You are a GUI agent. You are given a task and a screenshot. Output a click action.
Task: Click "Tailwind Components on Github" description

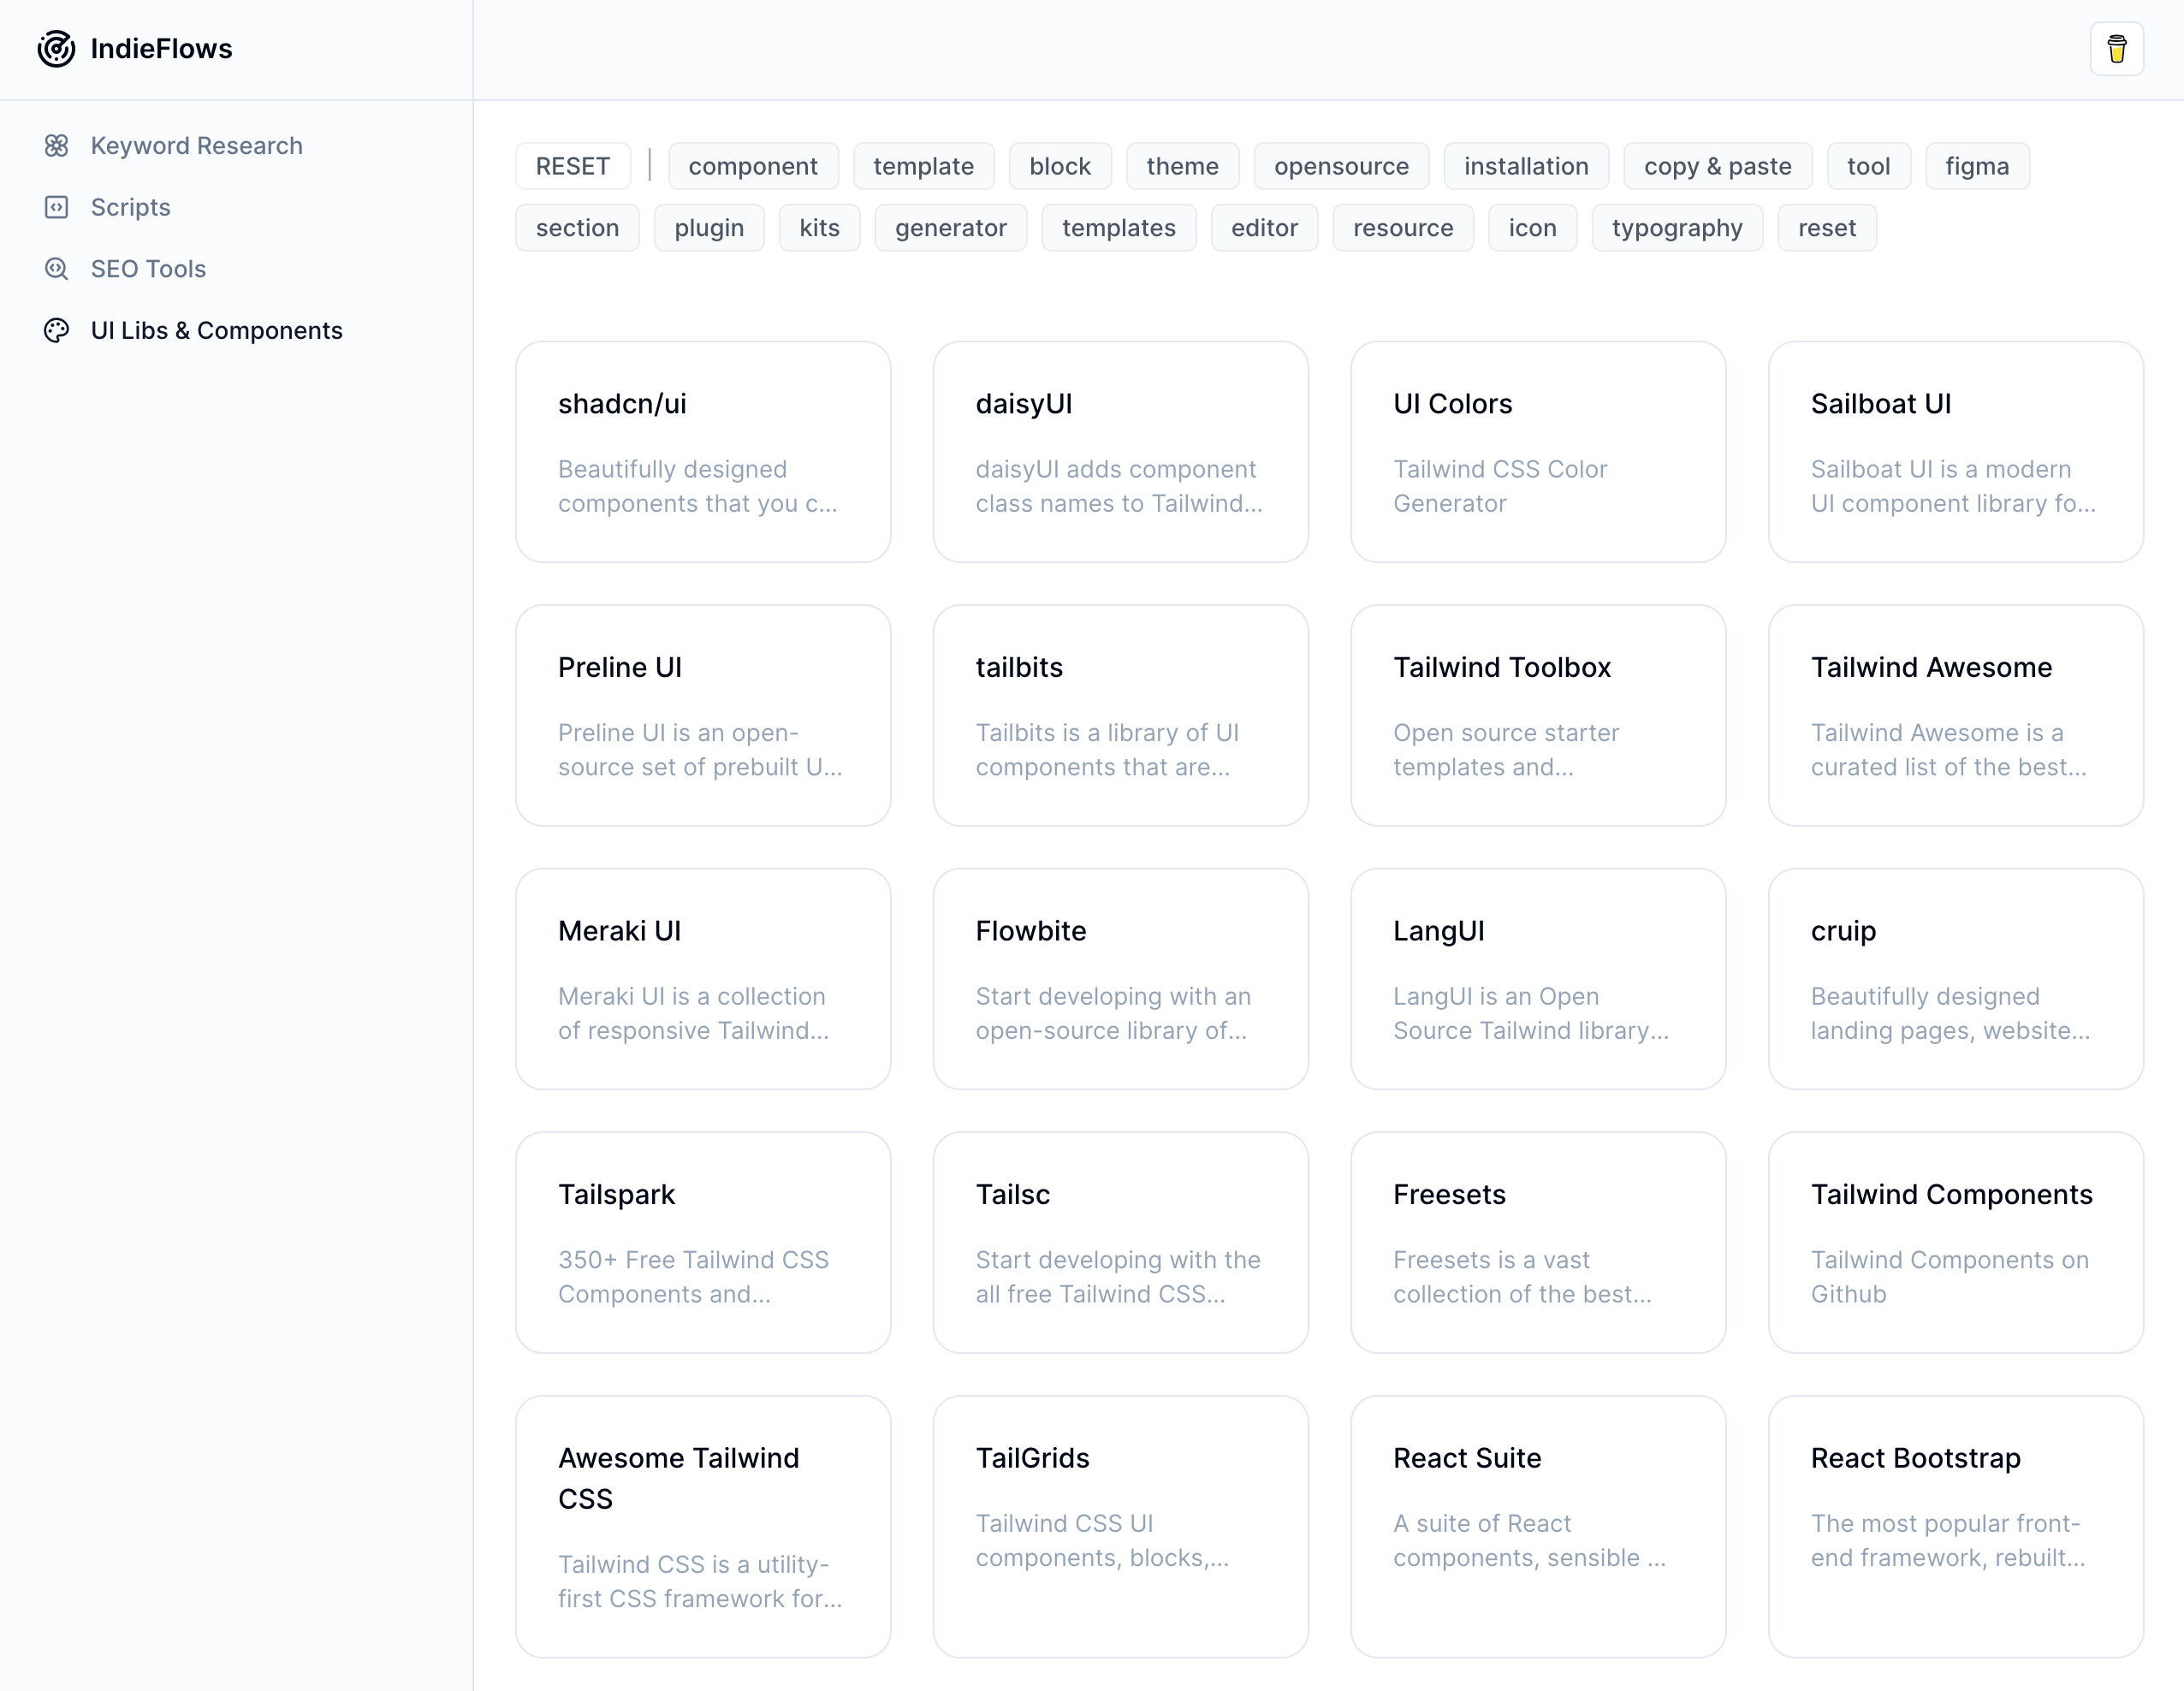coord(1949,1277)
